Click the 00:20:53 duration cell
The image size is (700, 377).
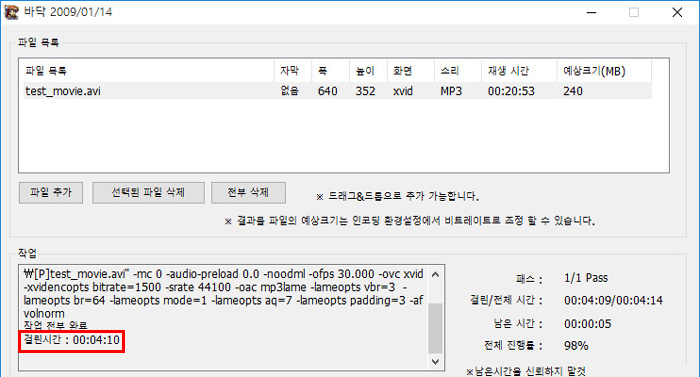pyautogui.click(x=511, y=91)
